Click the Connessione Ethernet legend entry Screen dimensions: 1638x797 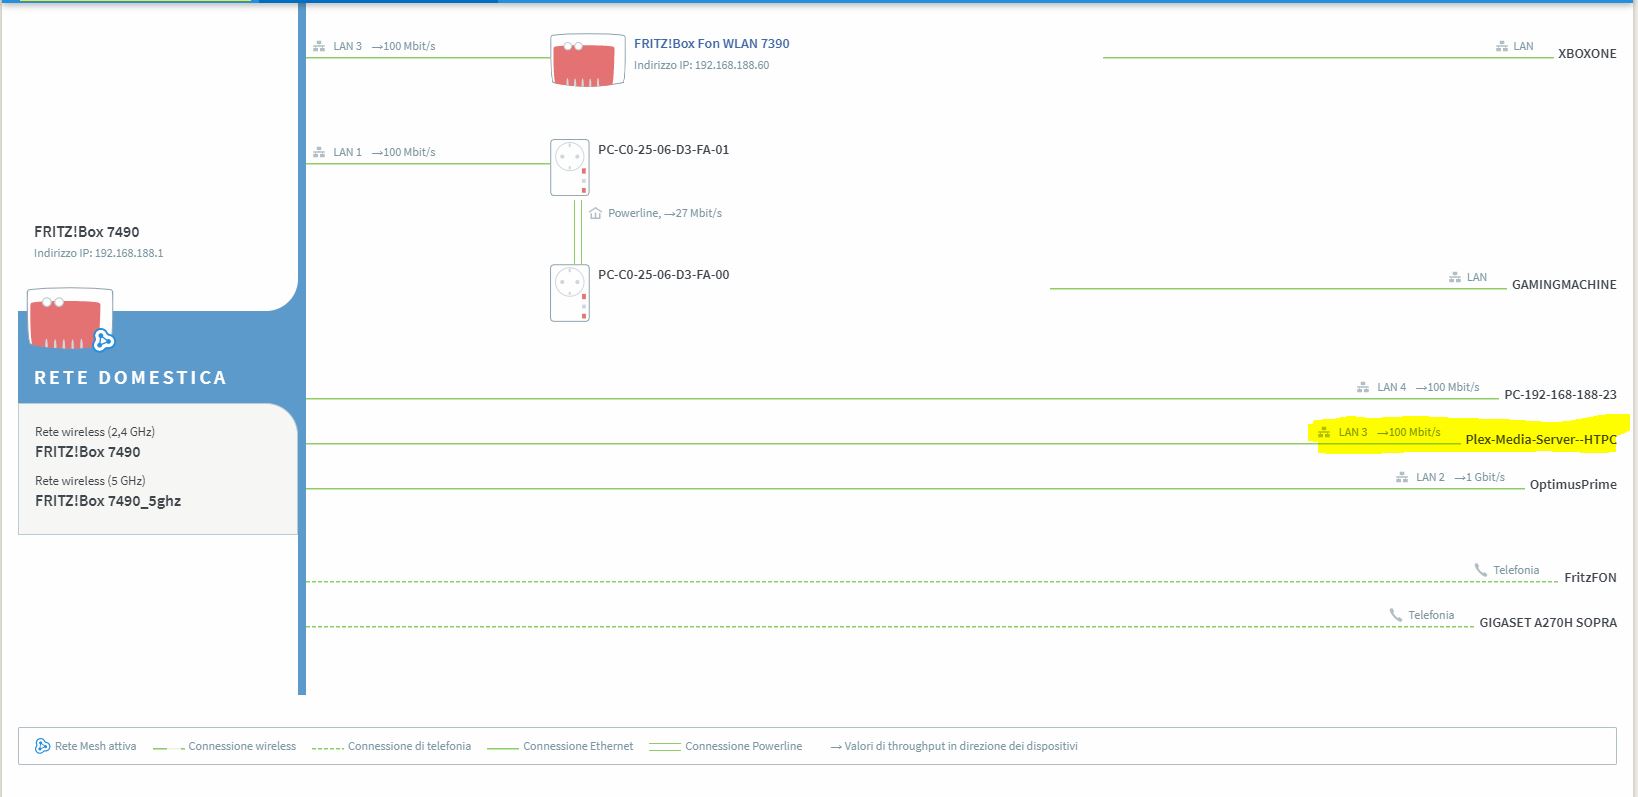(x=560, y=746)
